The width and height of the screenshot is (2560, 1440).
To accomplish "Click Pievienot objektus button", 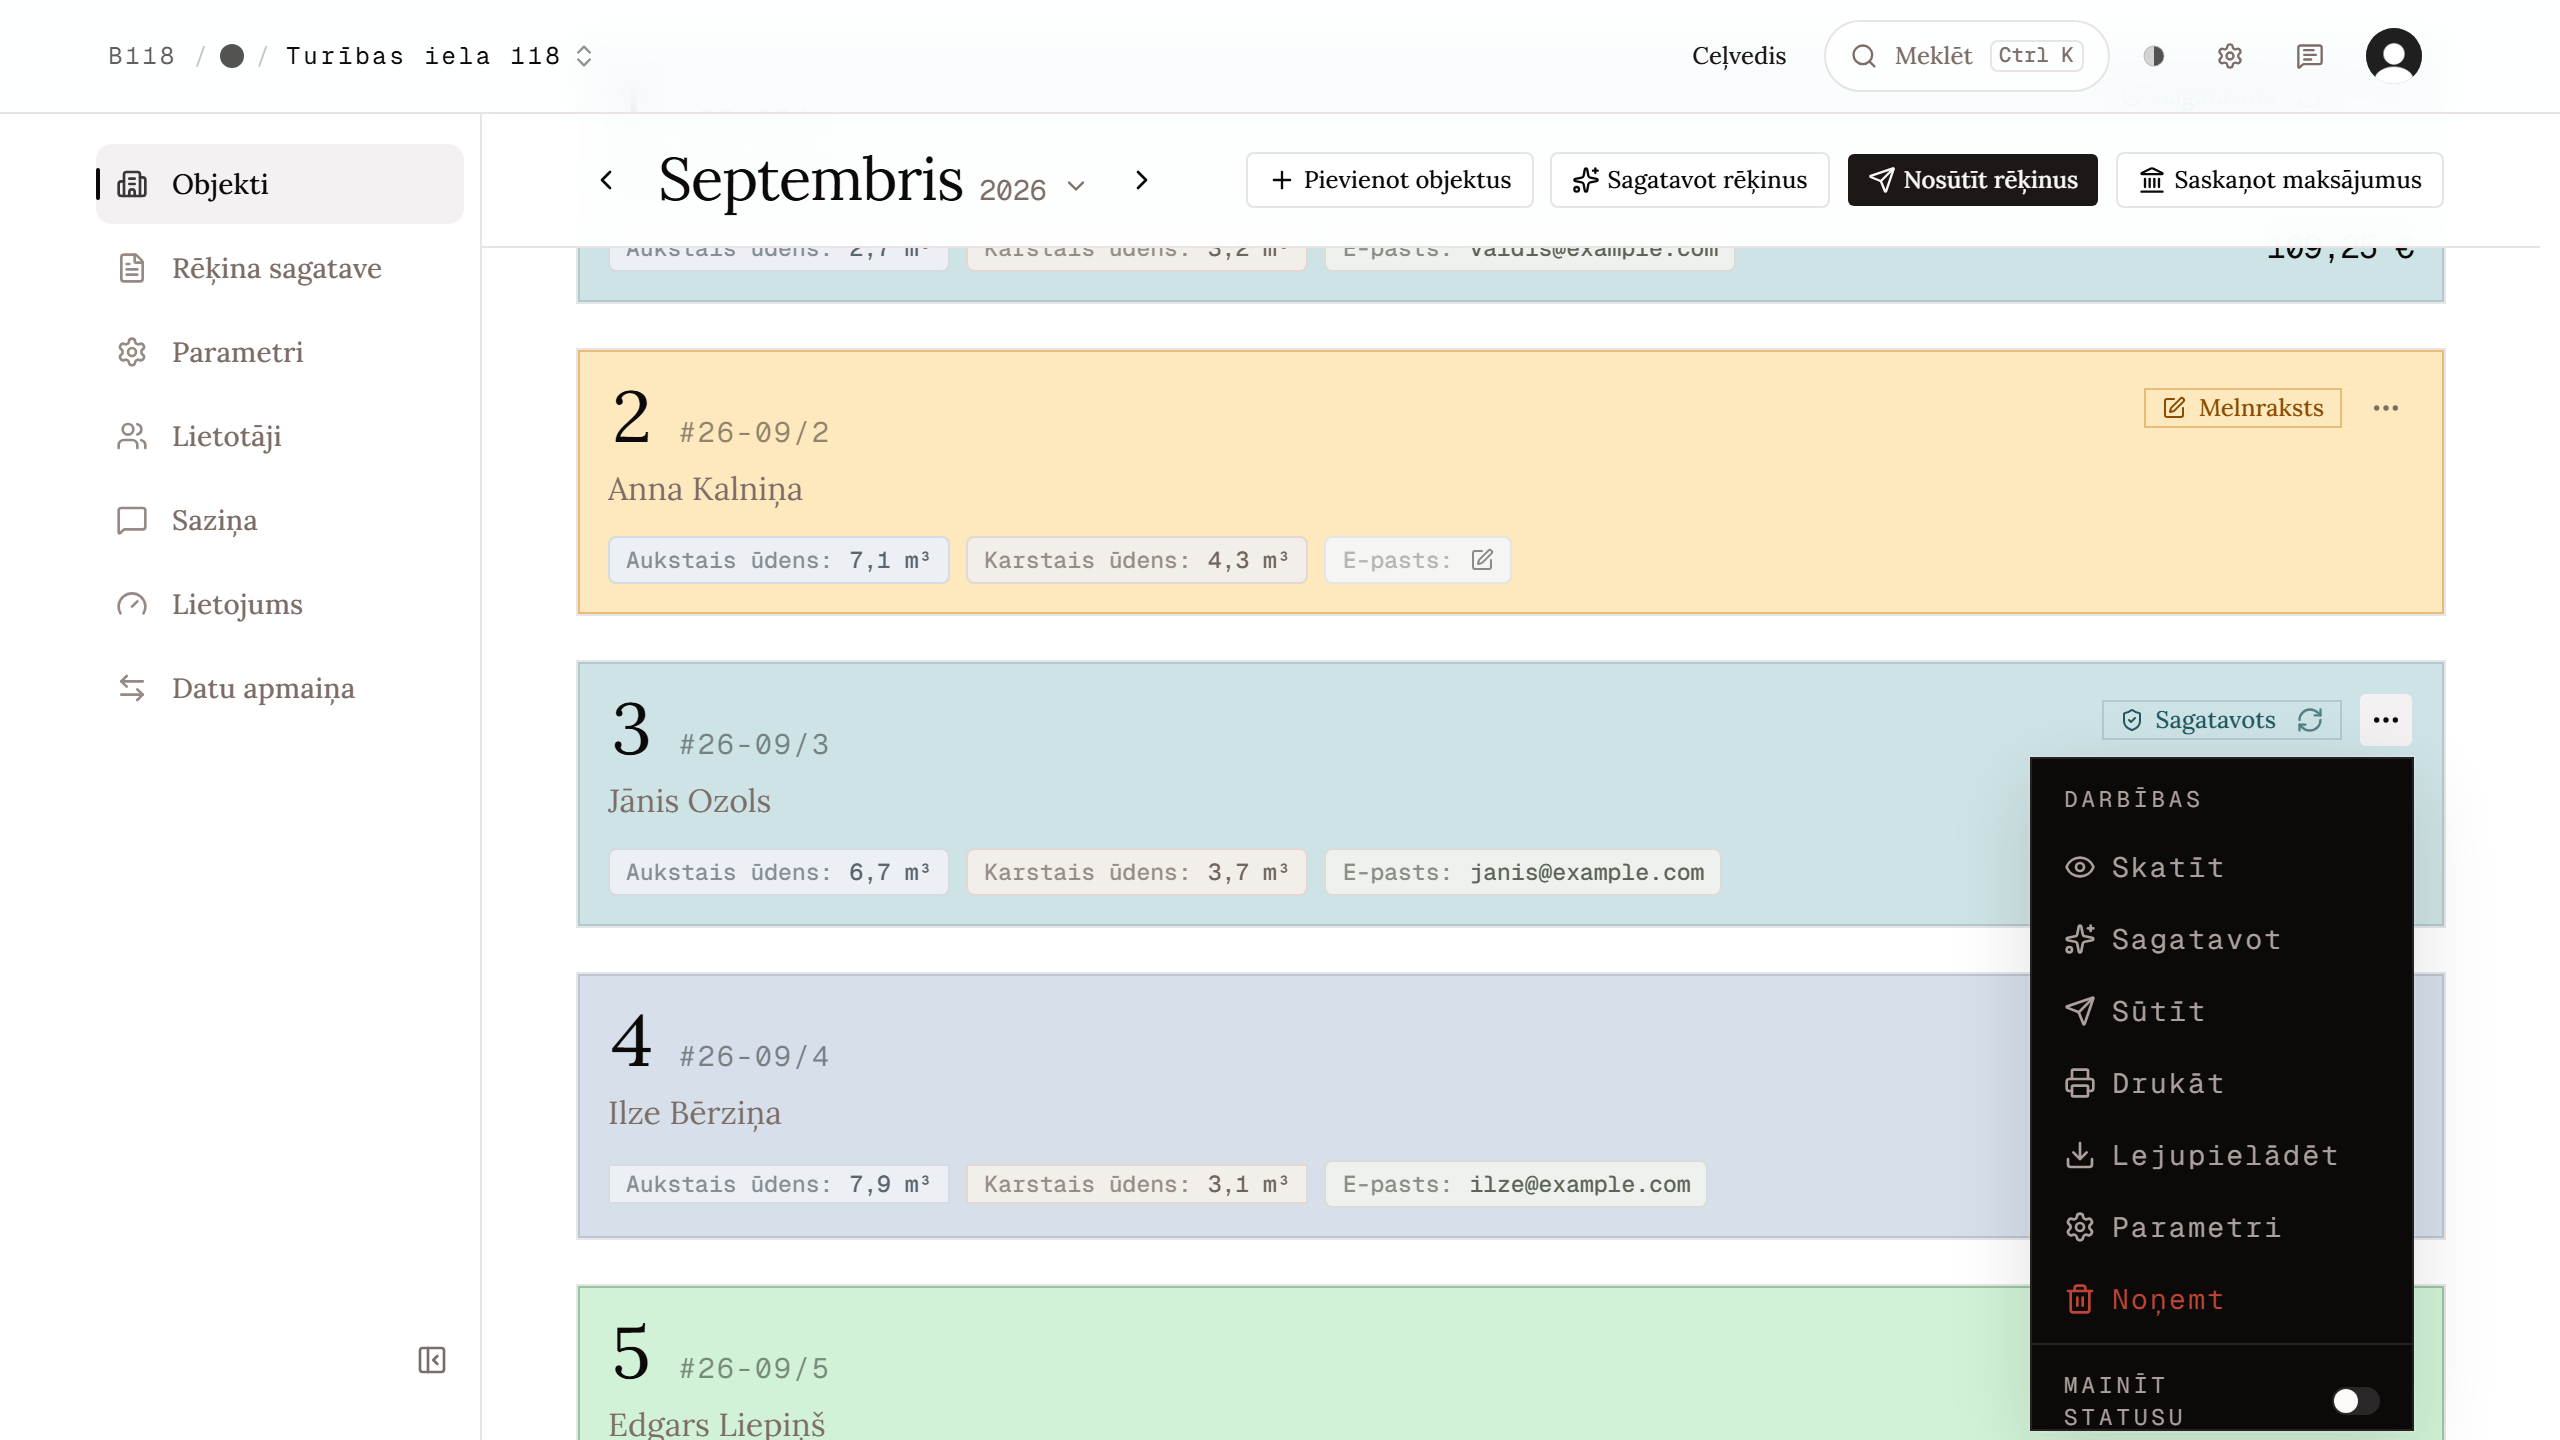I will (1390, 180).
